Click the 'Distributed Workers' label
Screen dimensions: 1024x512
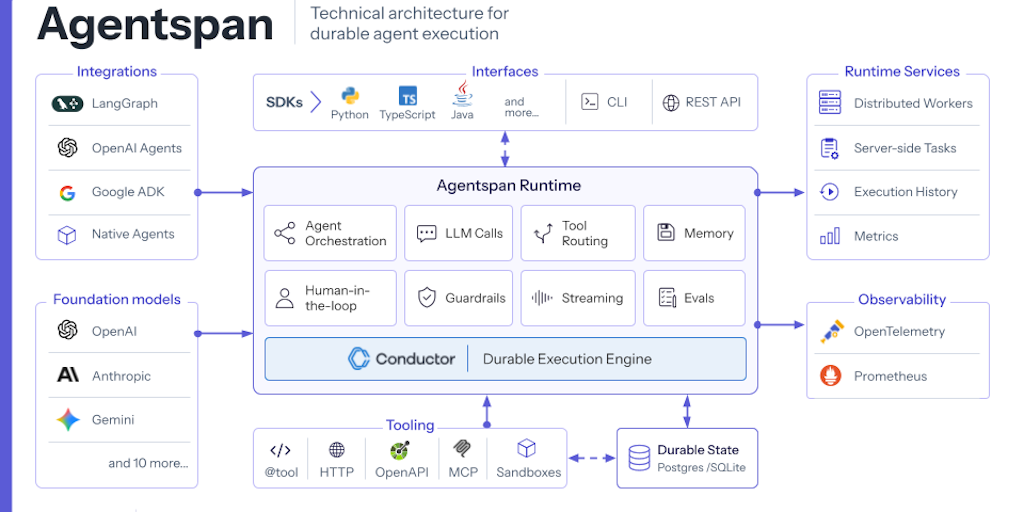coord(913,103)
